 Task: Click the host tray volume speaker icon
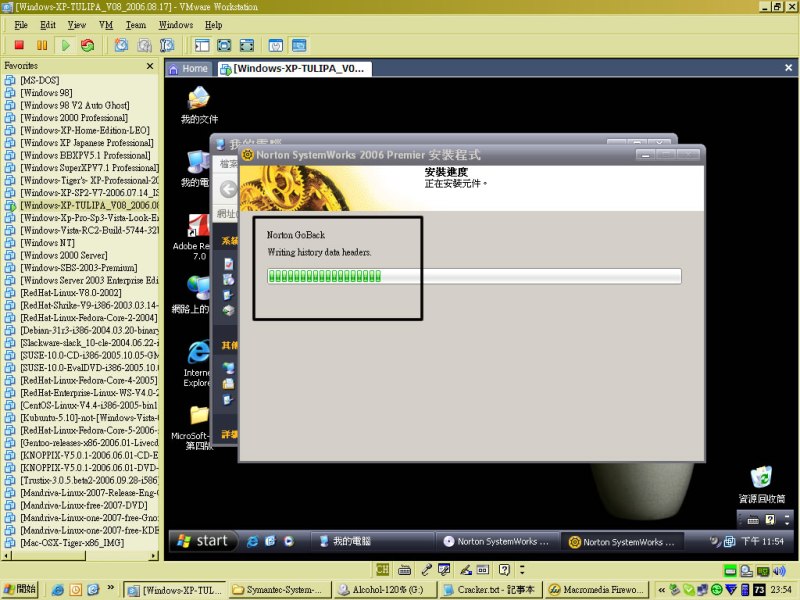[x=779, y=570]
